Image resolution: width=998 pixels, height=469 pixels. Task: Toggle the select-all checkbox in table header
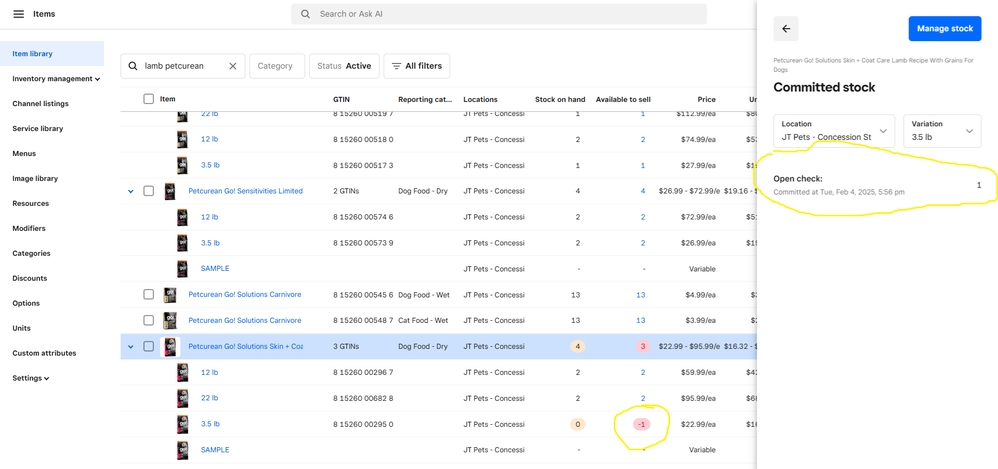[148, 99]
